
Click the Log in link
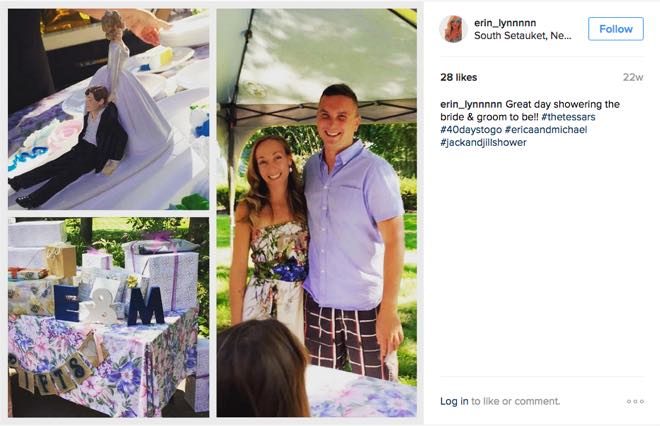[454, 402]
